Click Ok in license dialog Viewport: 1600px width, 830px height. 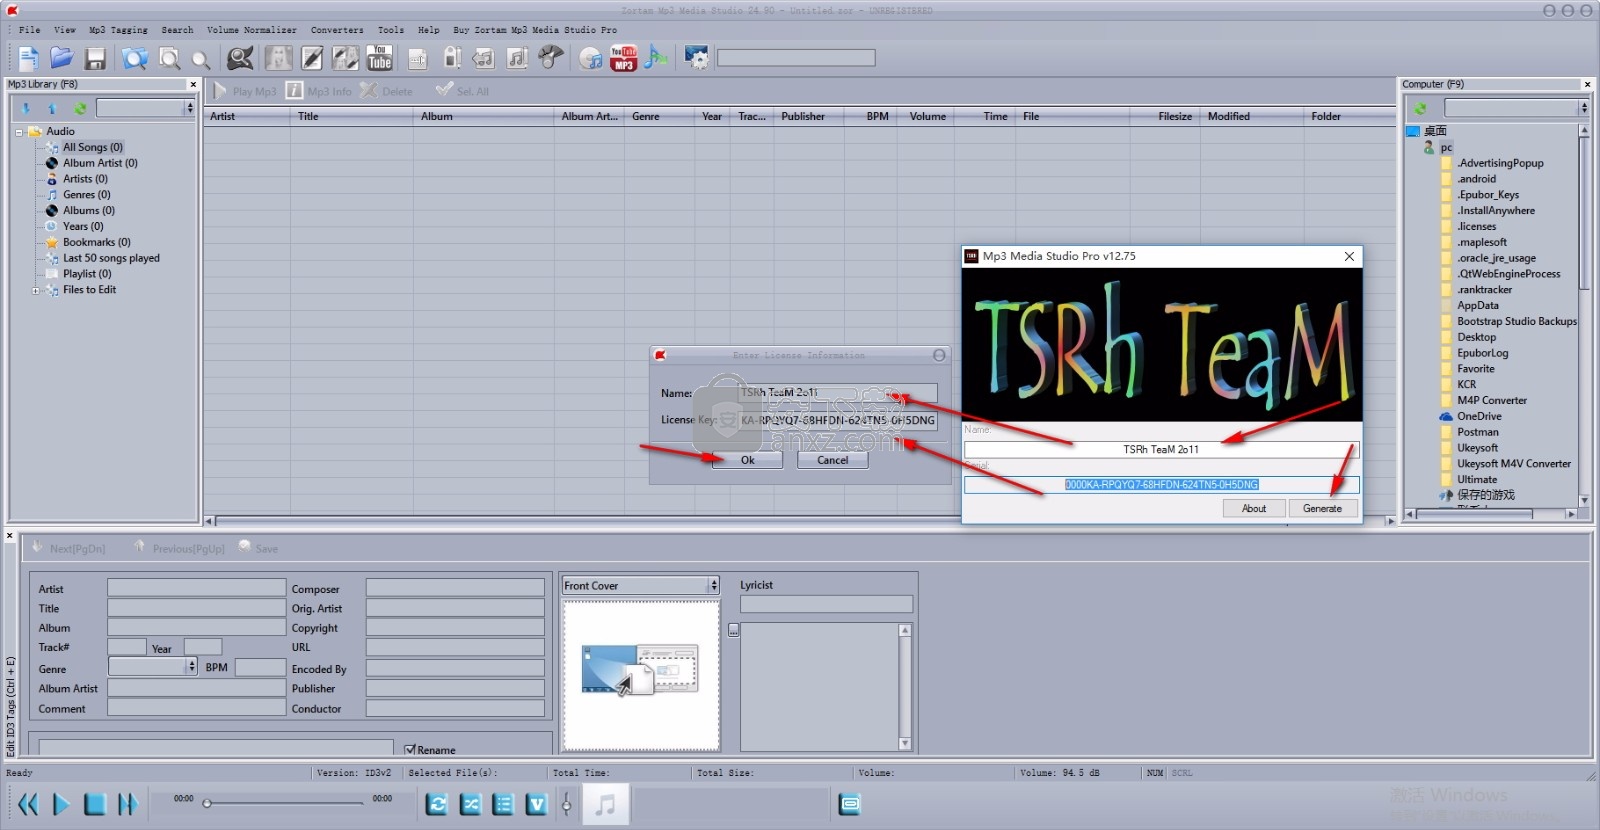(748, 460)
